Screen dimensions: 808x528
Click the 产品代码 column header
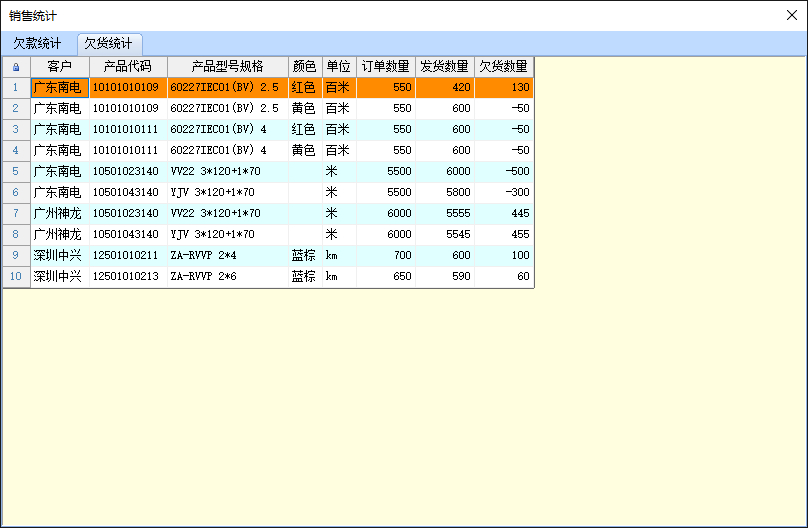pyautogui.click(x=127, y=67)
